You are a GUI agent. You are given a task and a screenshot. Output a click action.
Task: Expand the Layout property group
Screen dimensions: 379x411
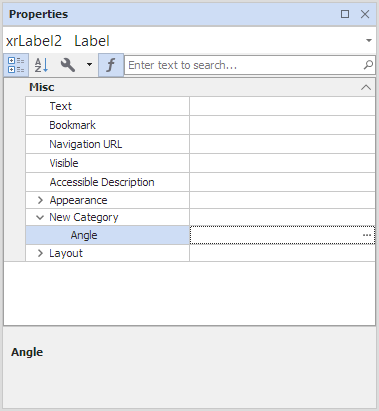click(40, 253)
